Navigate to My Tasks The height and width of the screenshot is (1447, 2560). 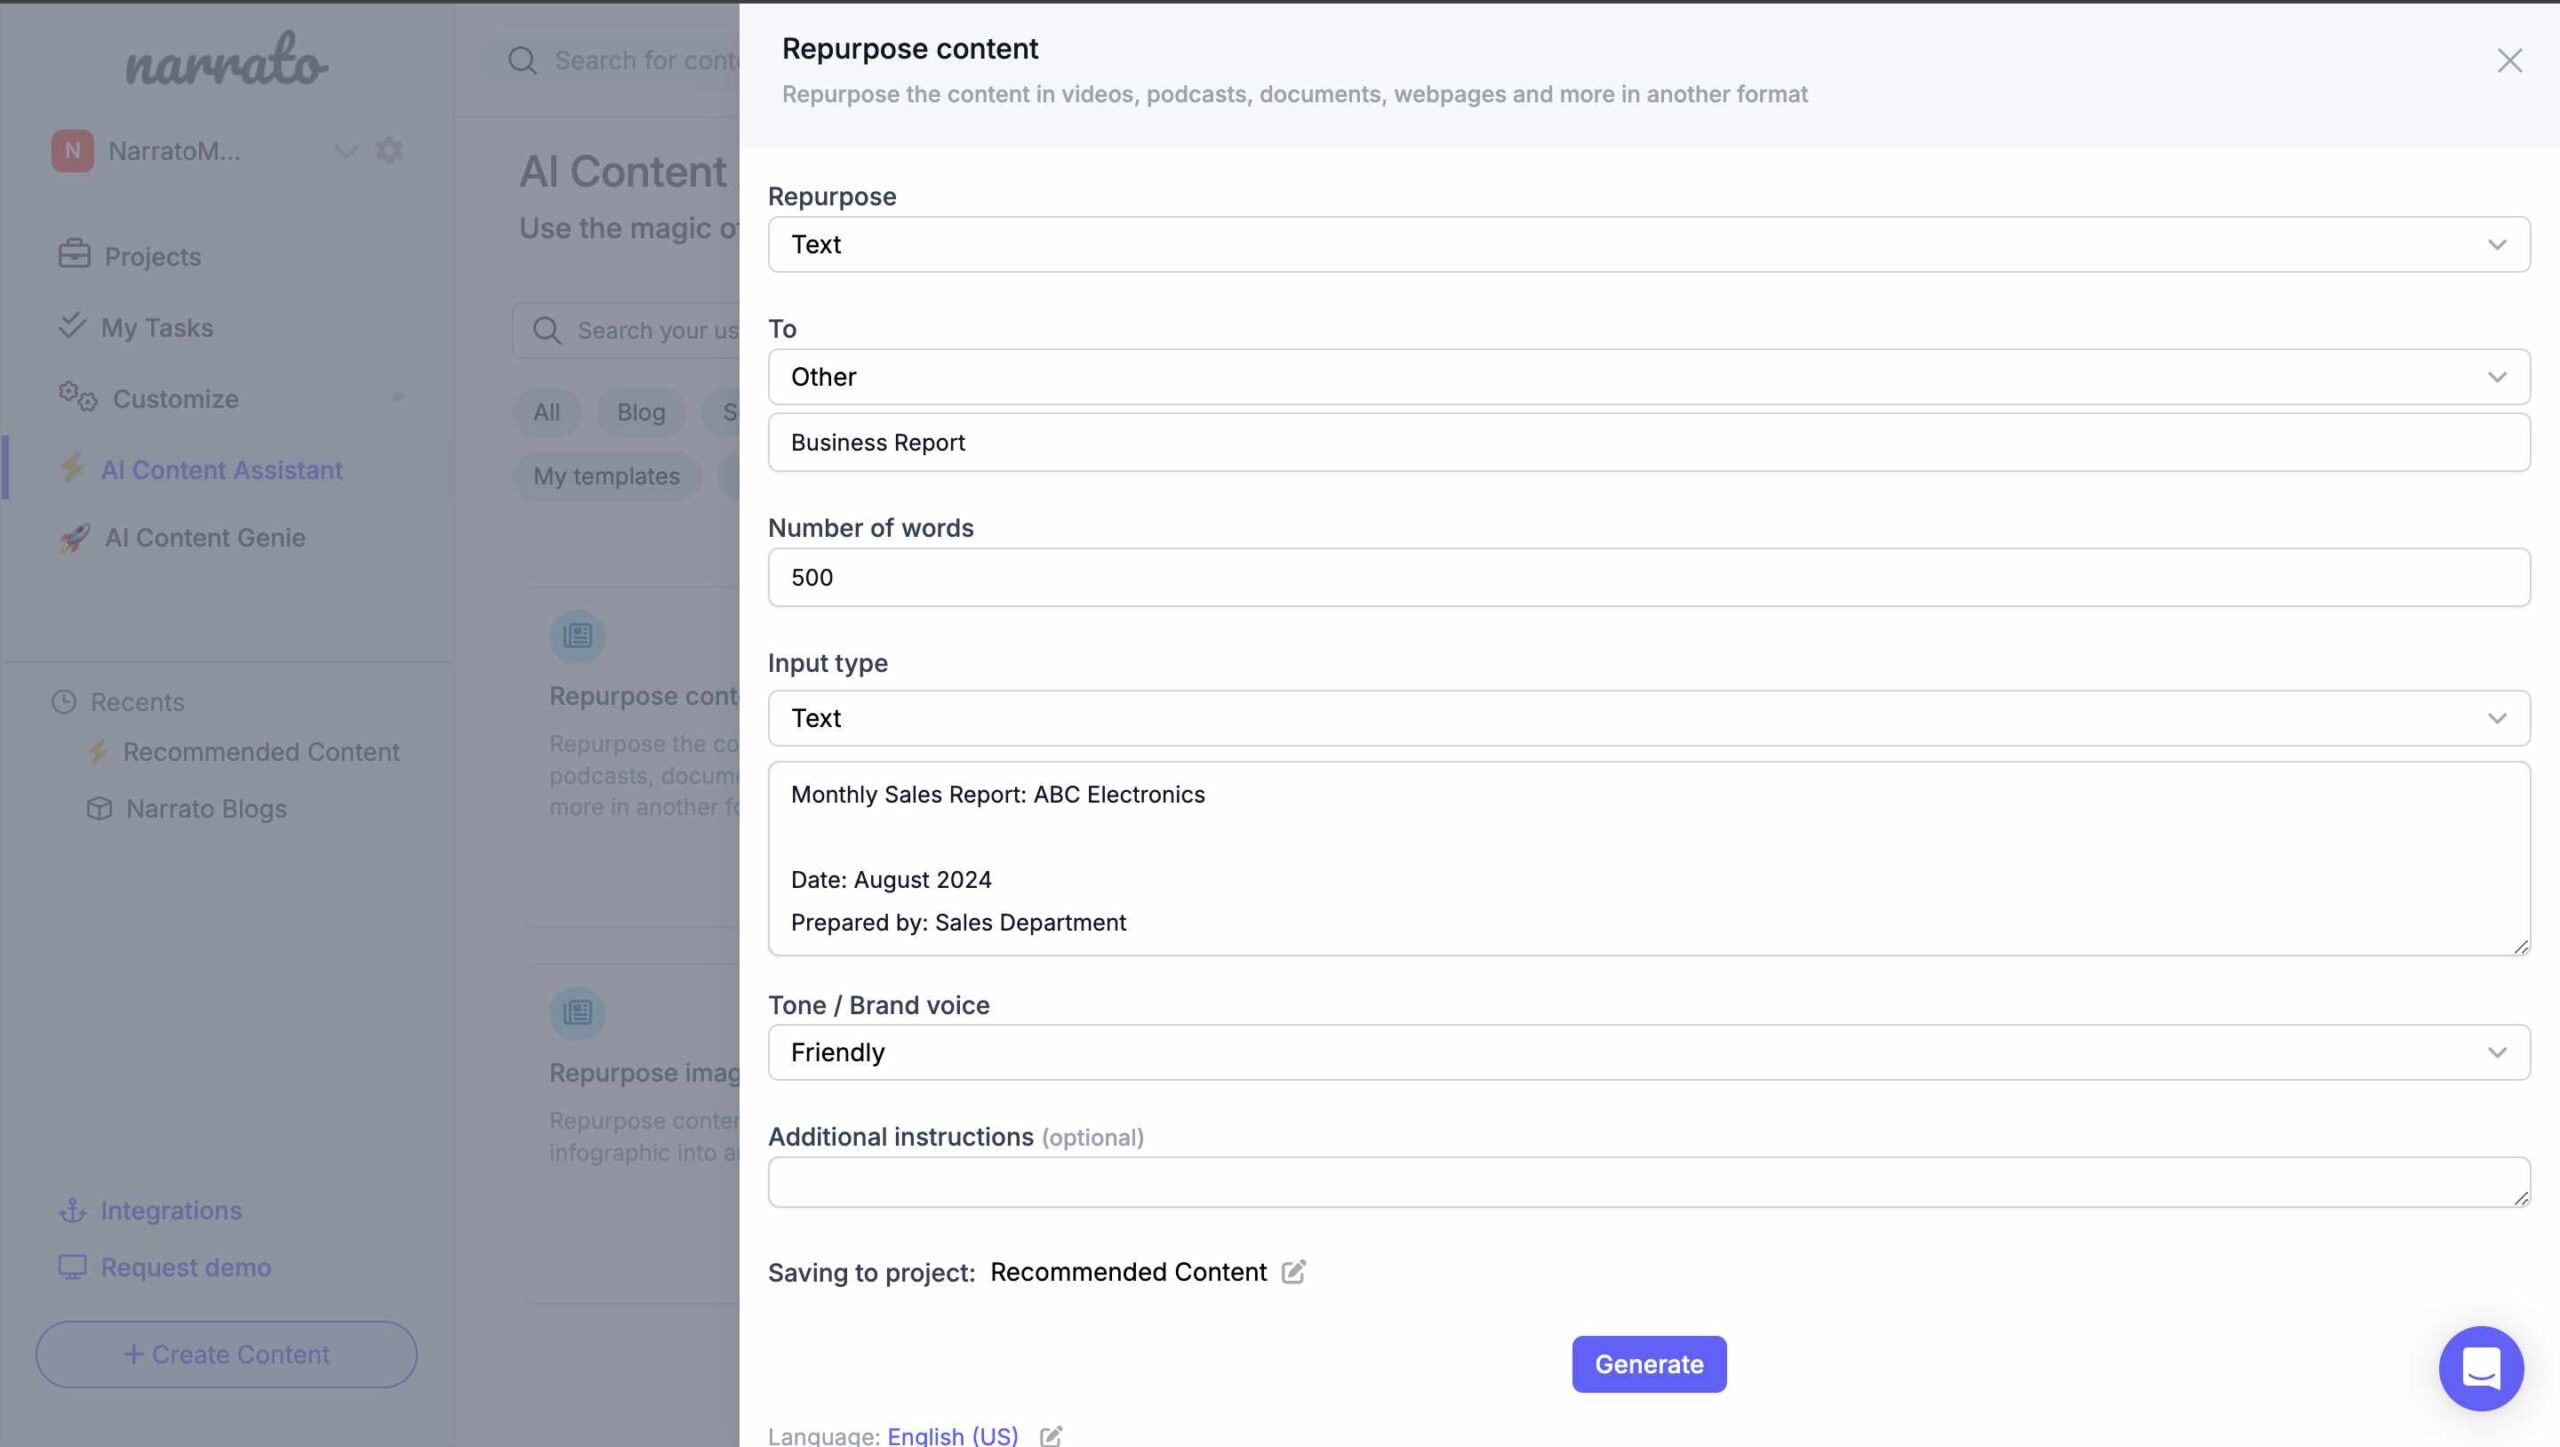coord(156,327)
